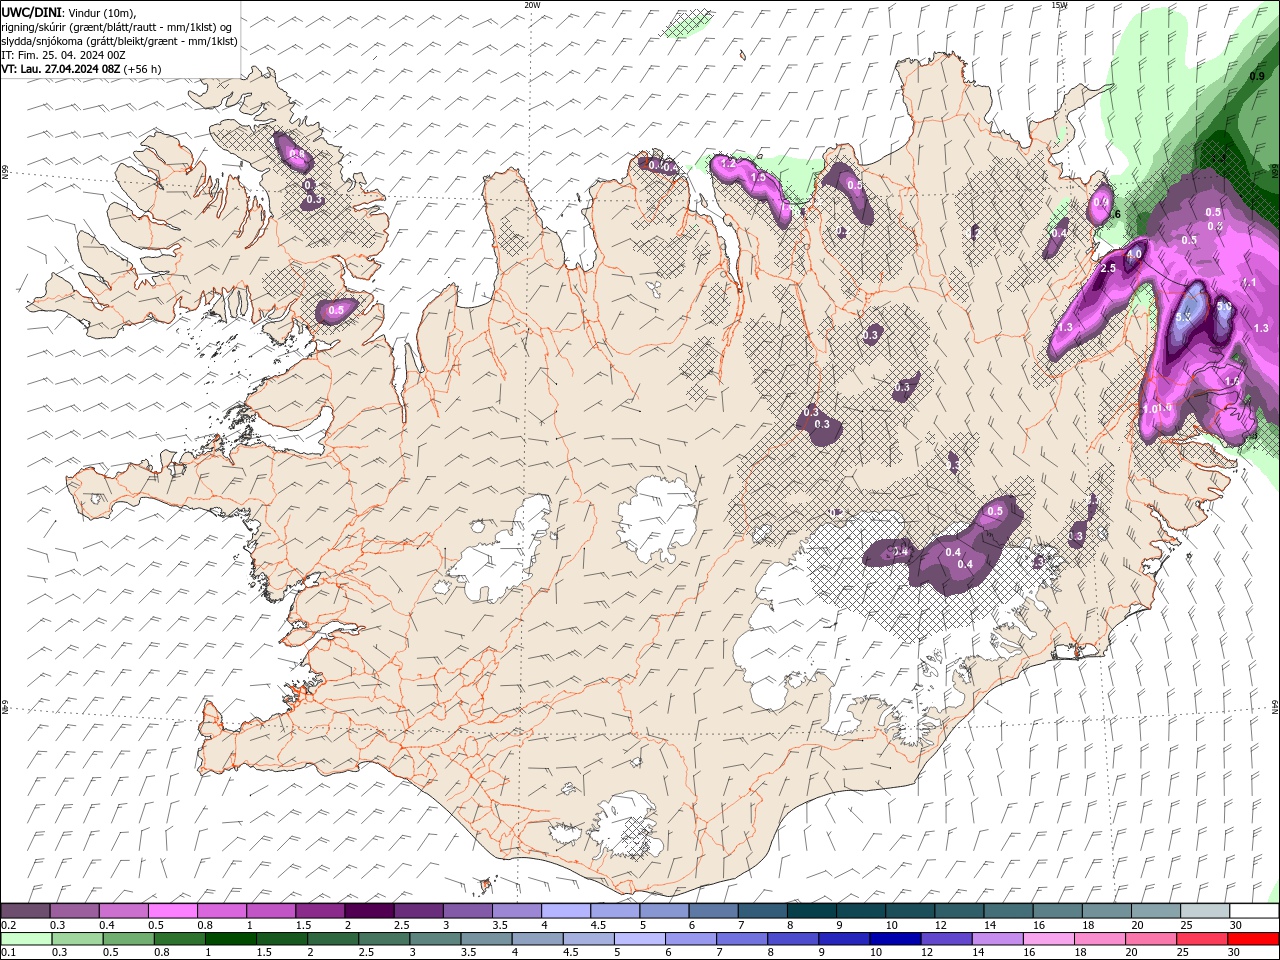
Task: Click the bright pink swatch between 0.5 and 0.8 in top legend
Action: (173, 911)
